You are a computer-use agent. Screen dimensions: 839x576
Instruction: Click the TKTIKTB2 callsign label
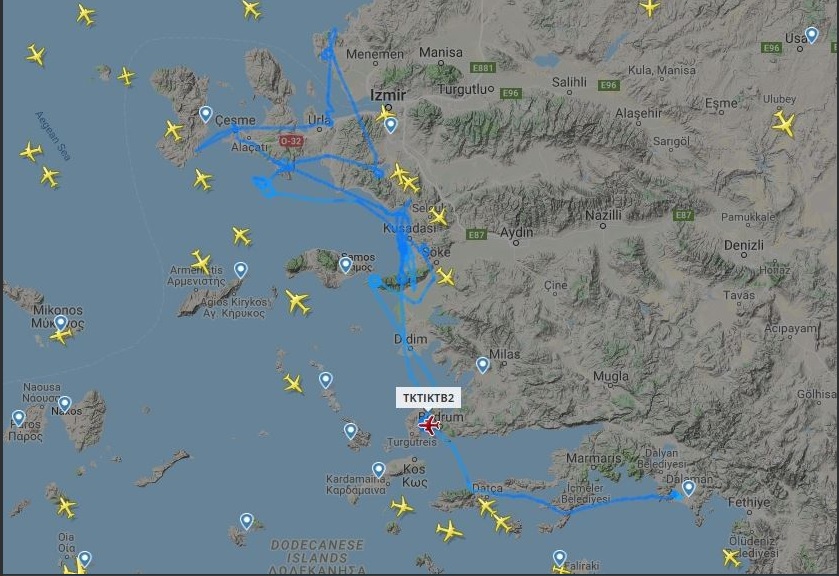tap(428, 398)
